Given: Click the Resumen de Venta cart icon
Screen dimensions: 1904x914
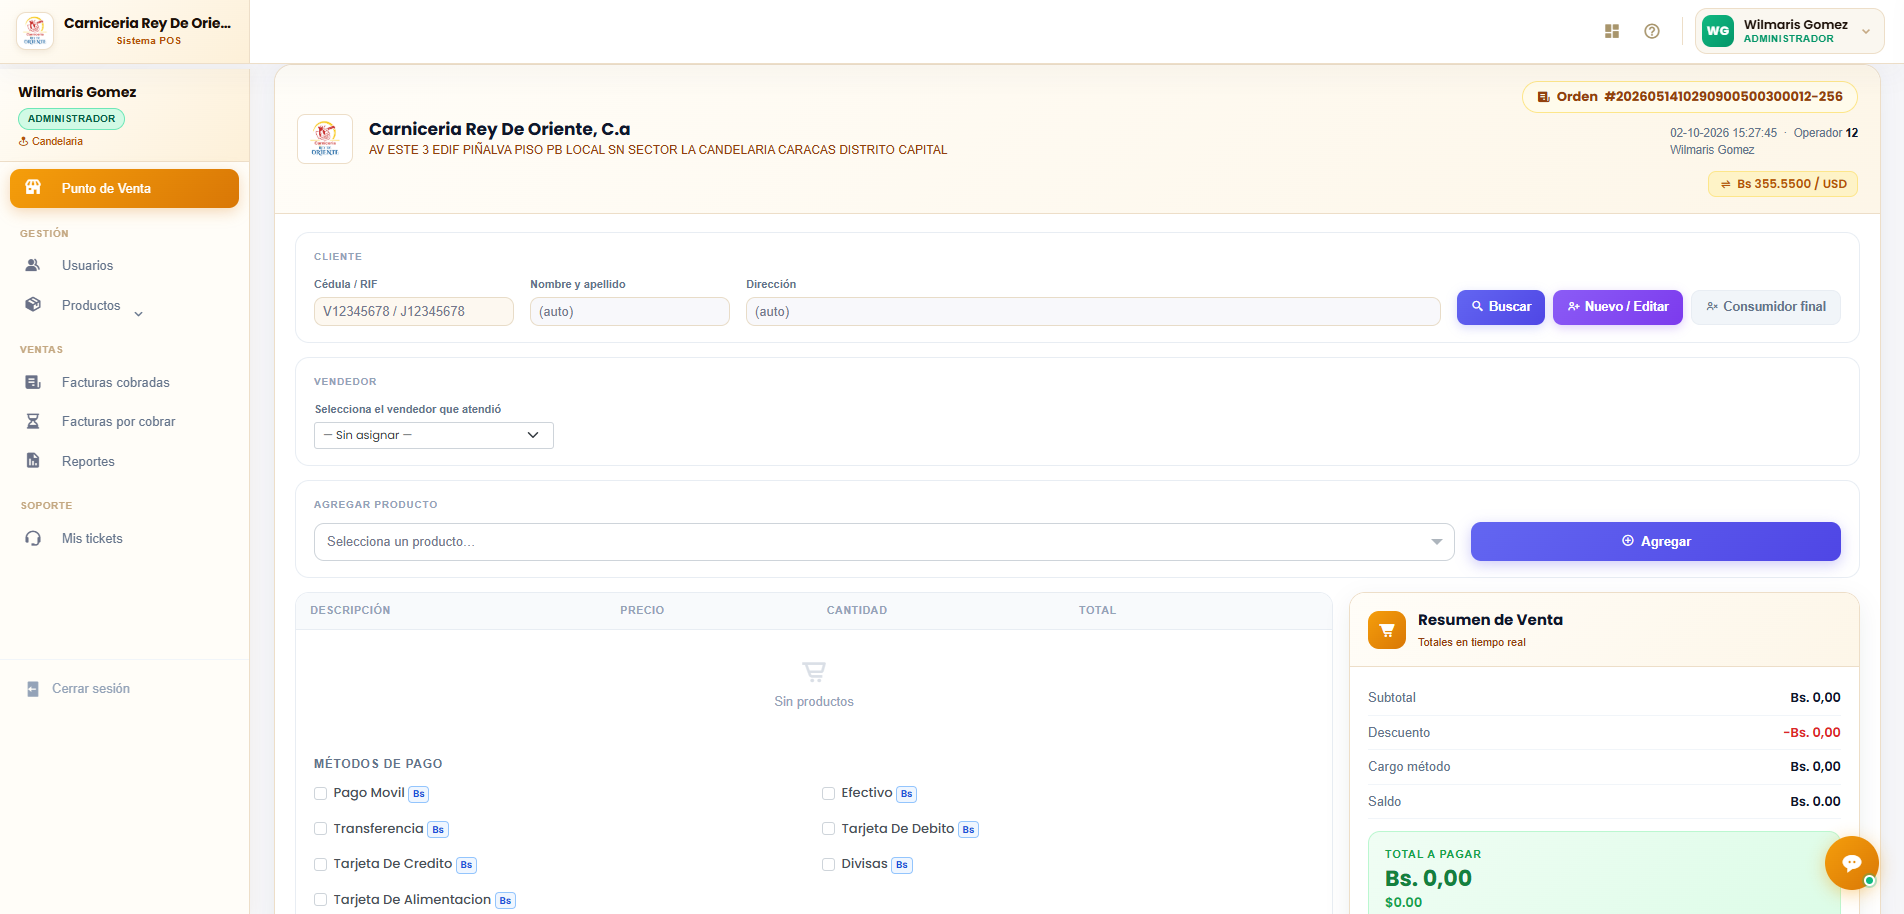Looking at the screenshot, I should point(1387,630).
